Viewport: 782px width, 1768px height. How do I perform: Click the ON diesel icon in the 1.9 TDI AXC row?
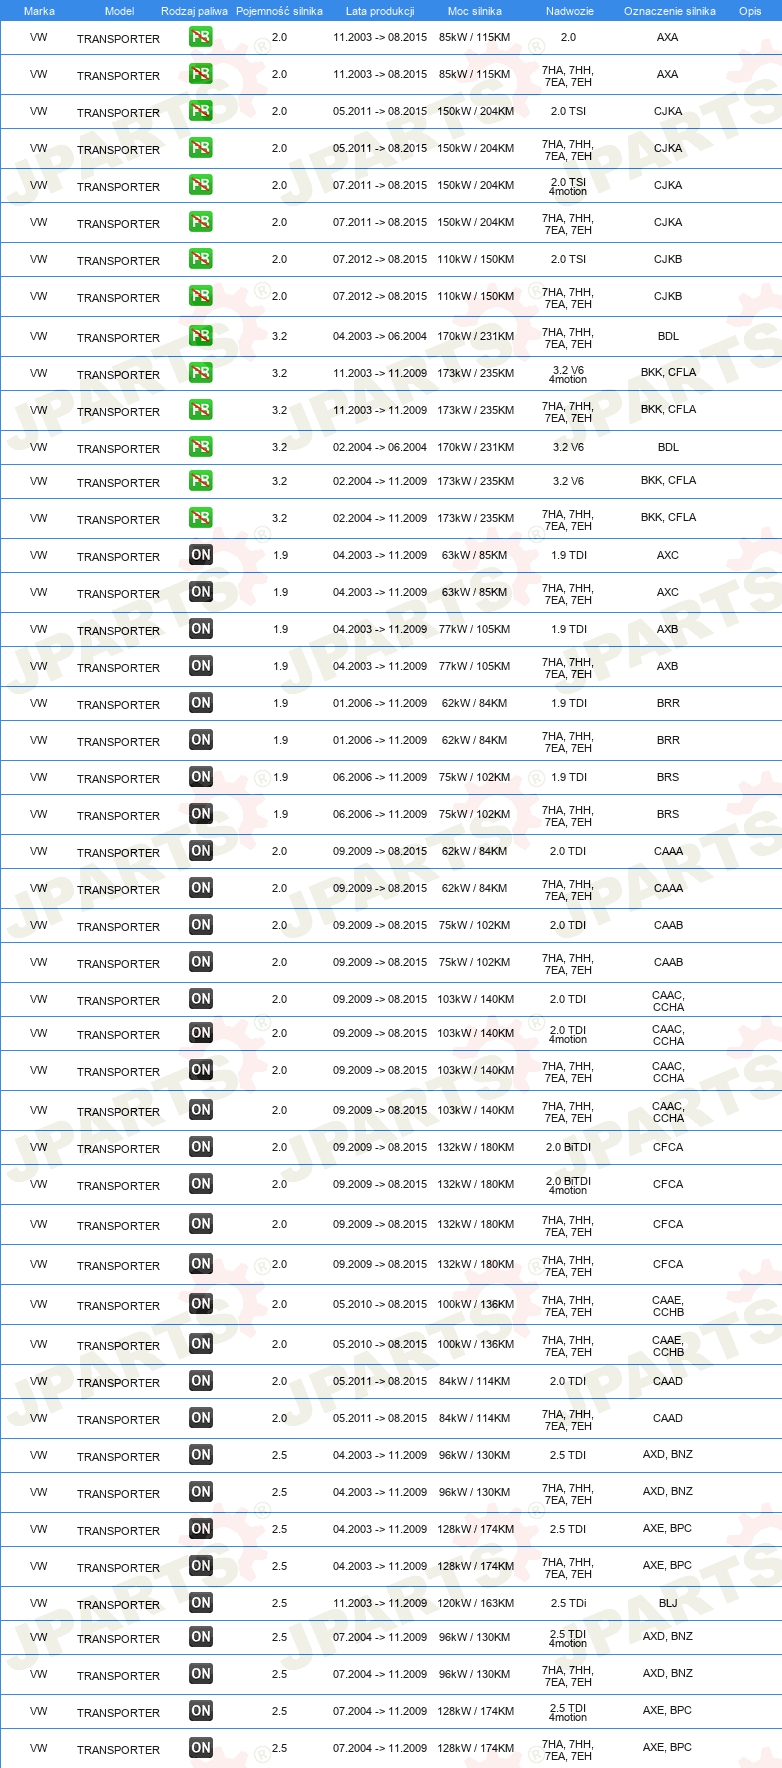coord(201,555)
